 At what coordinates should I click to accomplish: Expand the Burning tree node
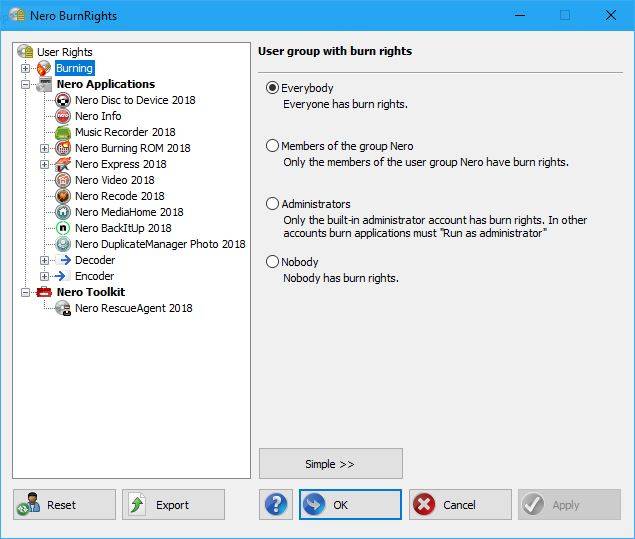pyautogui.click(x=25, y=68)
